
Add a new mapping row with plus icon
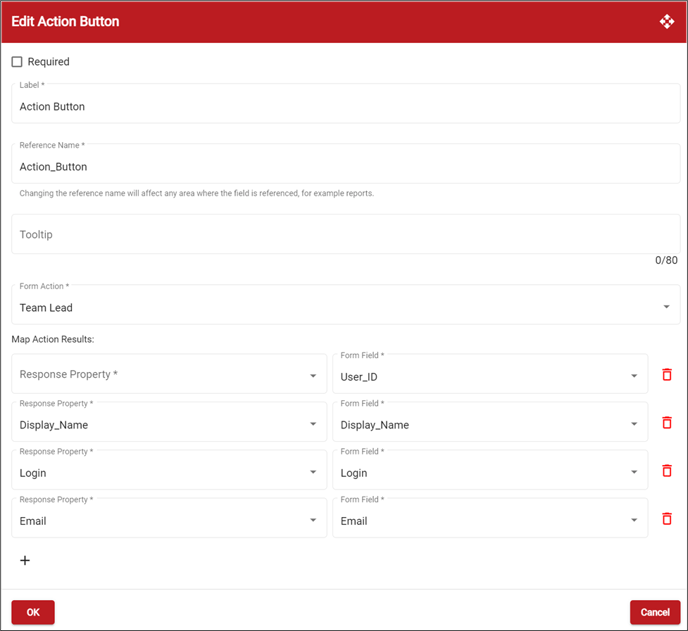click(25, 560)
